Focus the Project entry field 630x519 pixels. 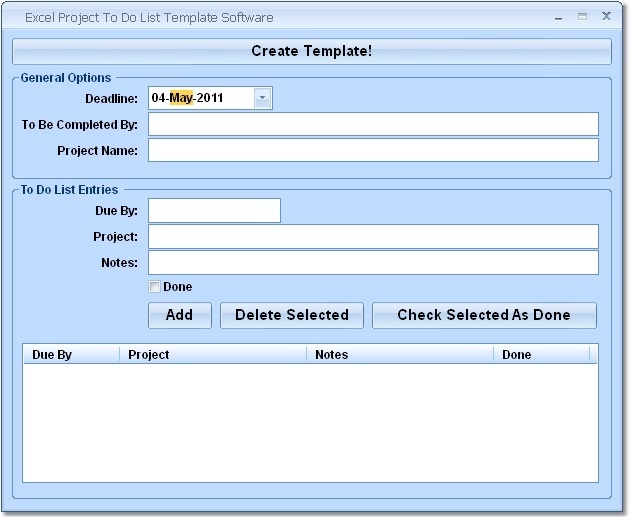click(373, 237)
